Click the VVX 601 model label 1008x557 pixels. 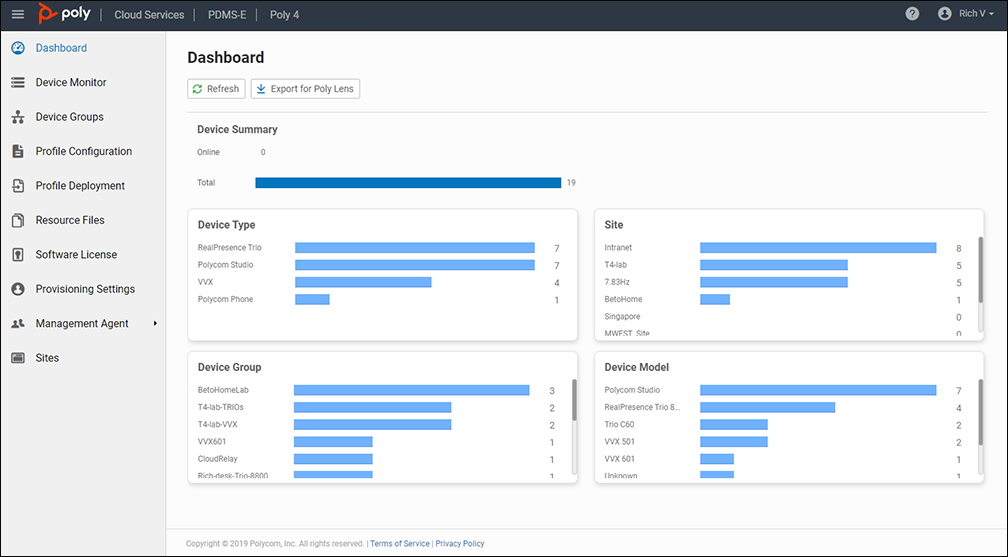pyautogui.click(x=620, y=459)
